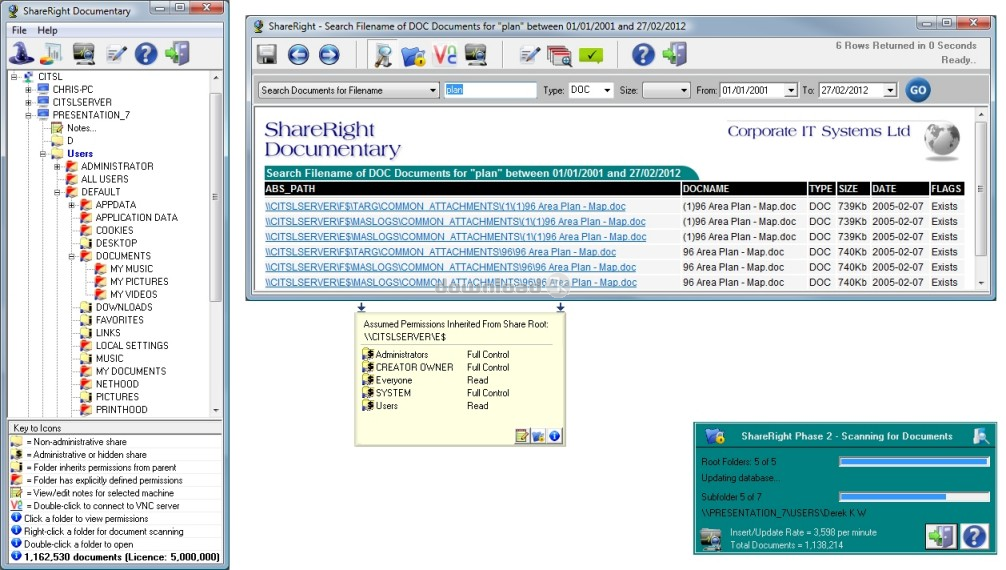Image resolution: width=1006 pixels, height=570 pixels.
Task: Click the exit door icon in the left toolbar
Action: tap(177, 53)
